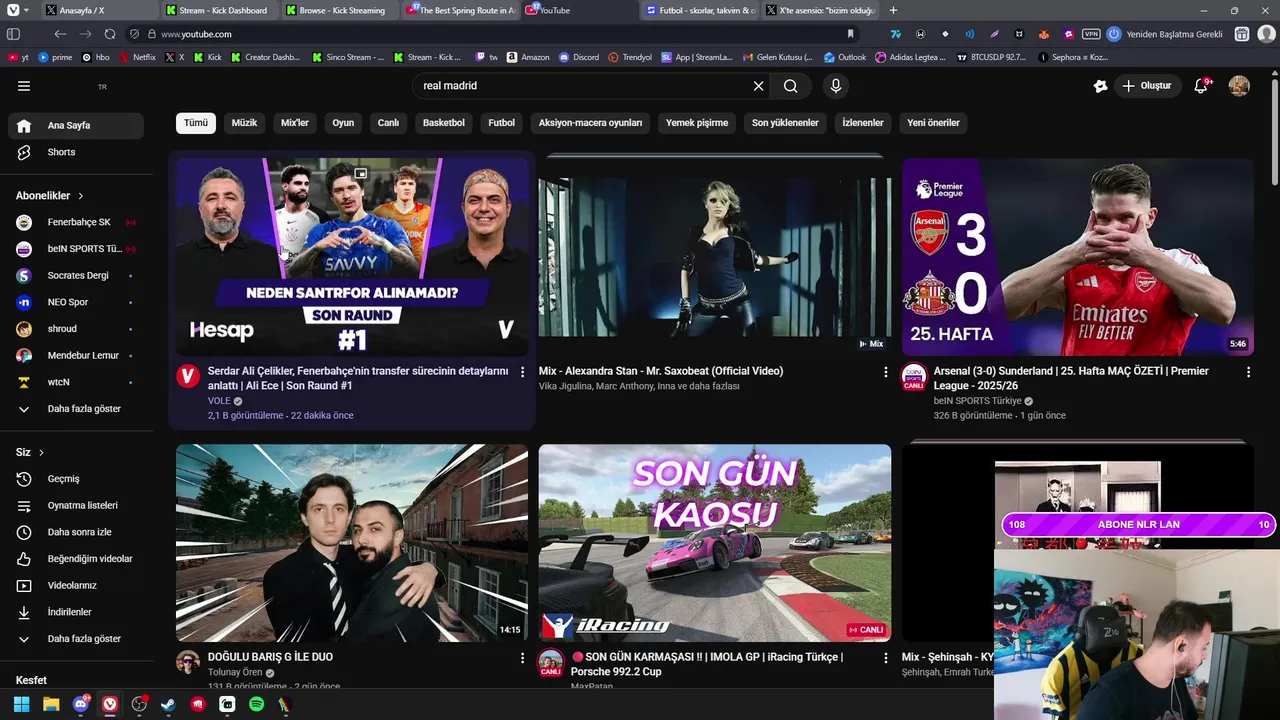This screenshot has width=1280, height=720.
Task: Select the Müzik filter chip
Action: click(245, 123)
